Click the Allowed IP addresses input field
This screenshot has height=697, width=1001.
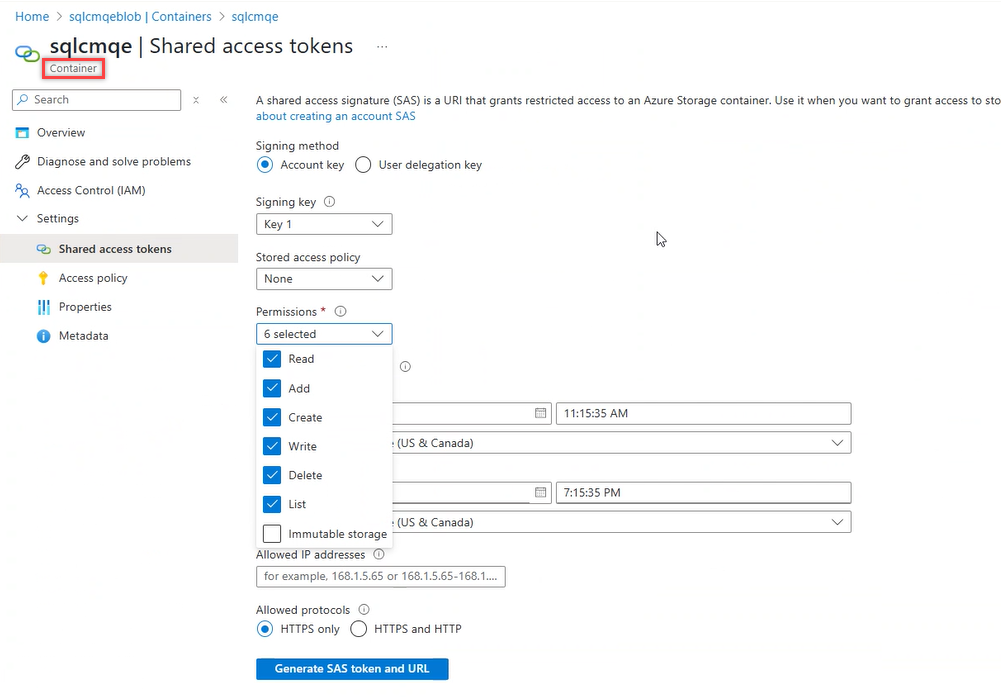click(380, 577)
